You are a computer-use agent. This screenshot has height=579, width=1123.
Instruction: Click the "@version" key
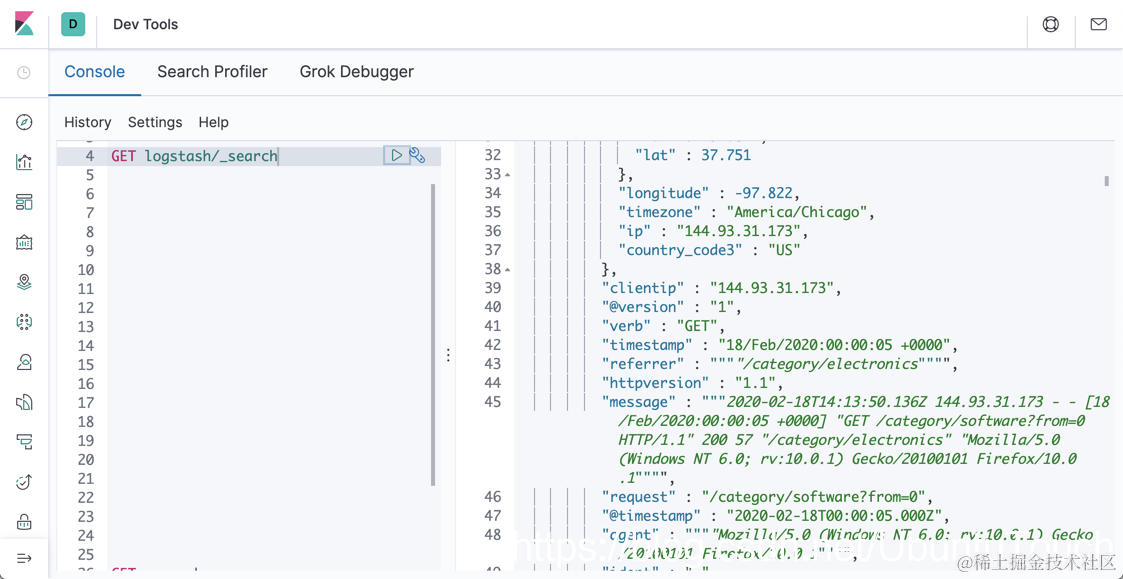[641, 307]
